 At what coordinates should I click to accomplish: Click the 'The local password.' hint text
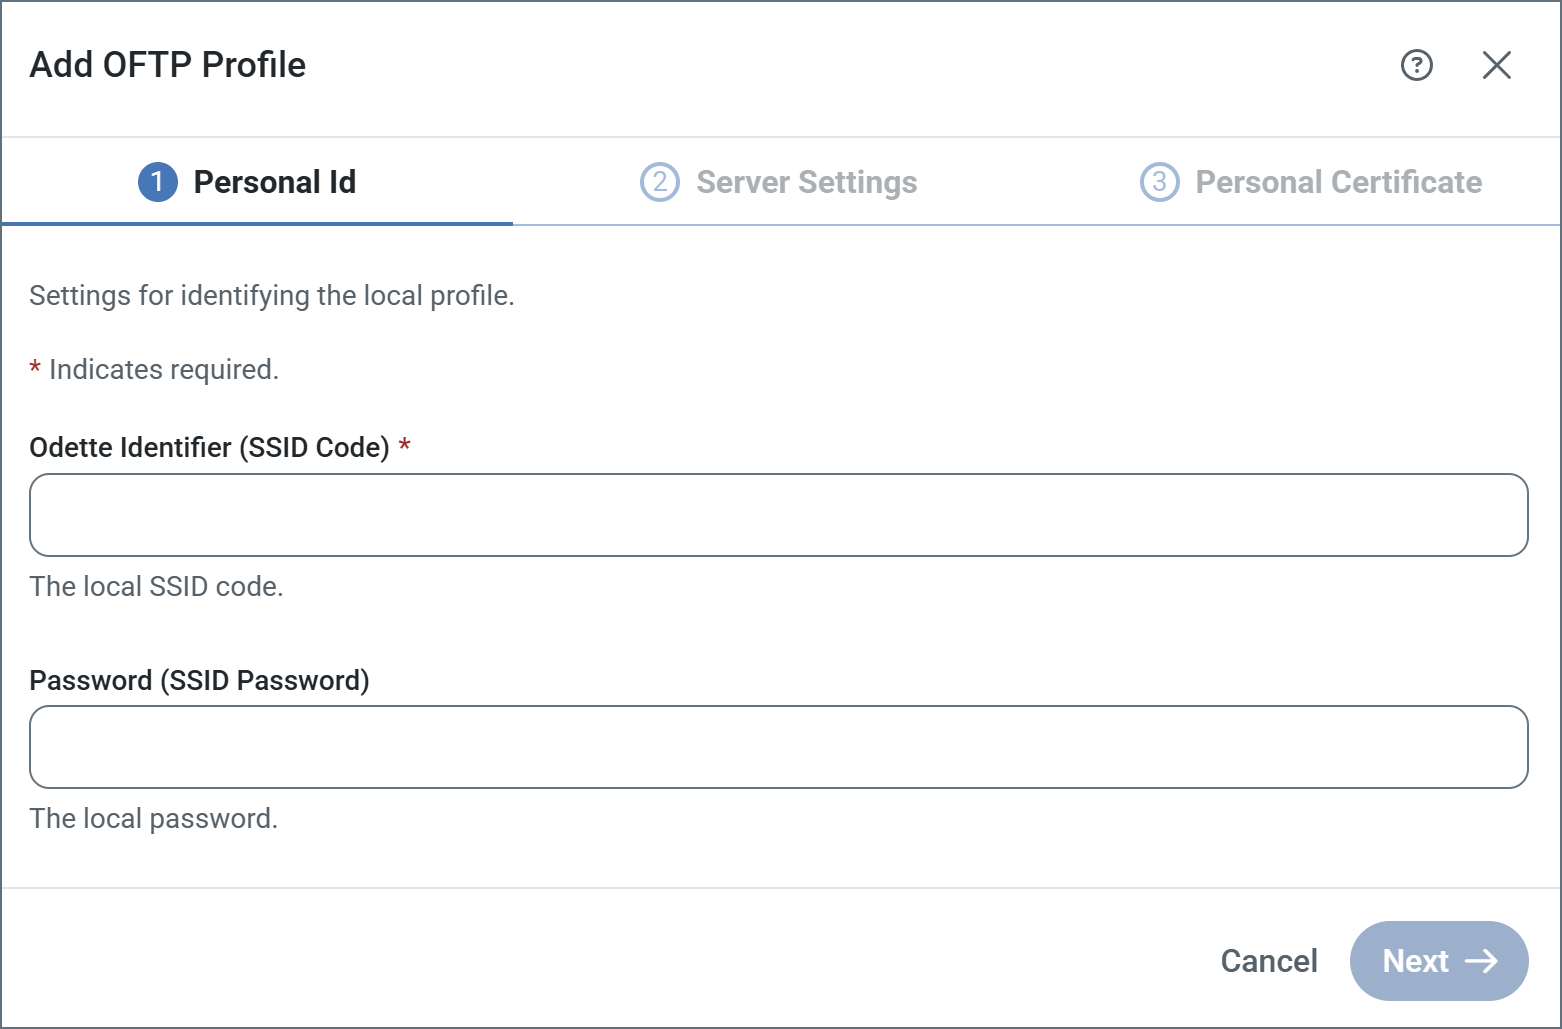[153, 818]
